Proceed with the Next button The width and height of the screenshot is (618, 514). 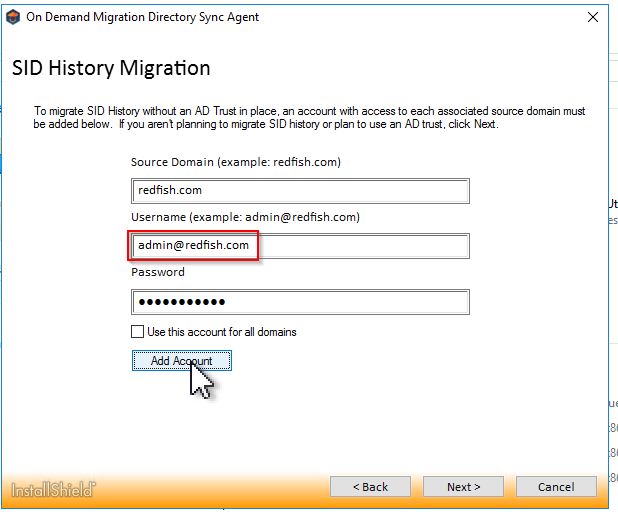pos(464,487)
